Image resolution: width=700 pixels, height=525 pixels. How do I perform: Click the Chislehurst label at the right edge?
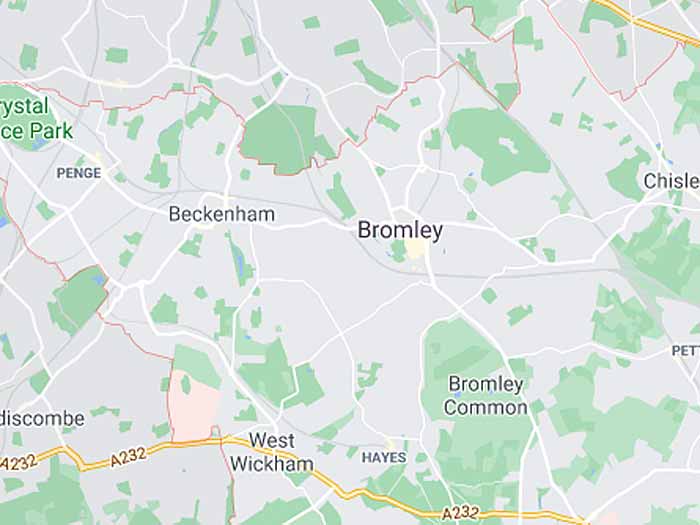(671, 181)
